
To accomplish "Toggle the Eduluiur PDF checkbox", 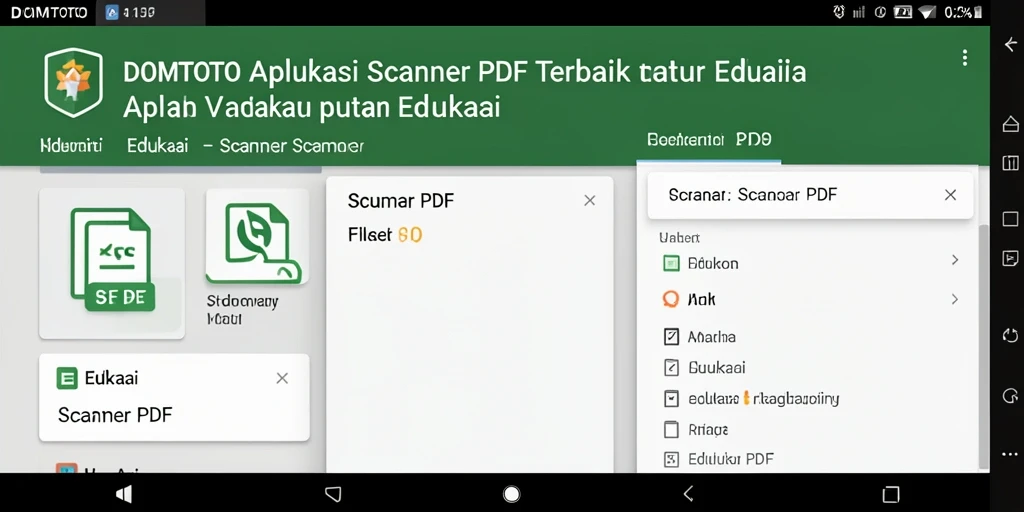I will pyautogui.click(x=671, y=459).
